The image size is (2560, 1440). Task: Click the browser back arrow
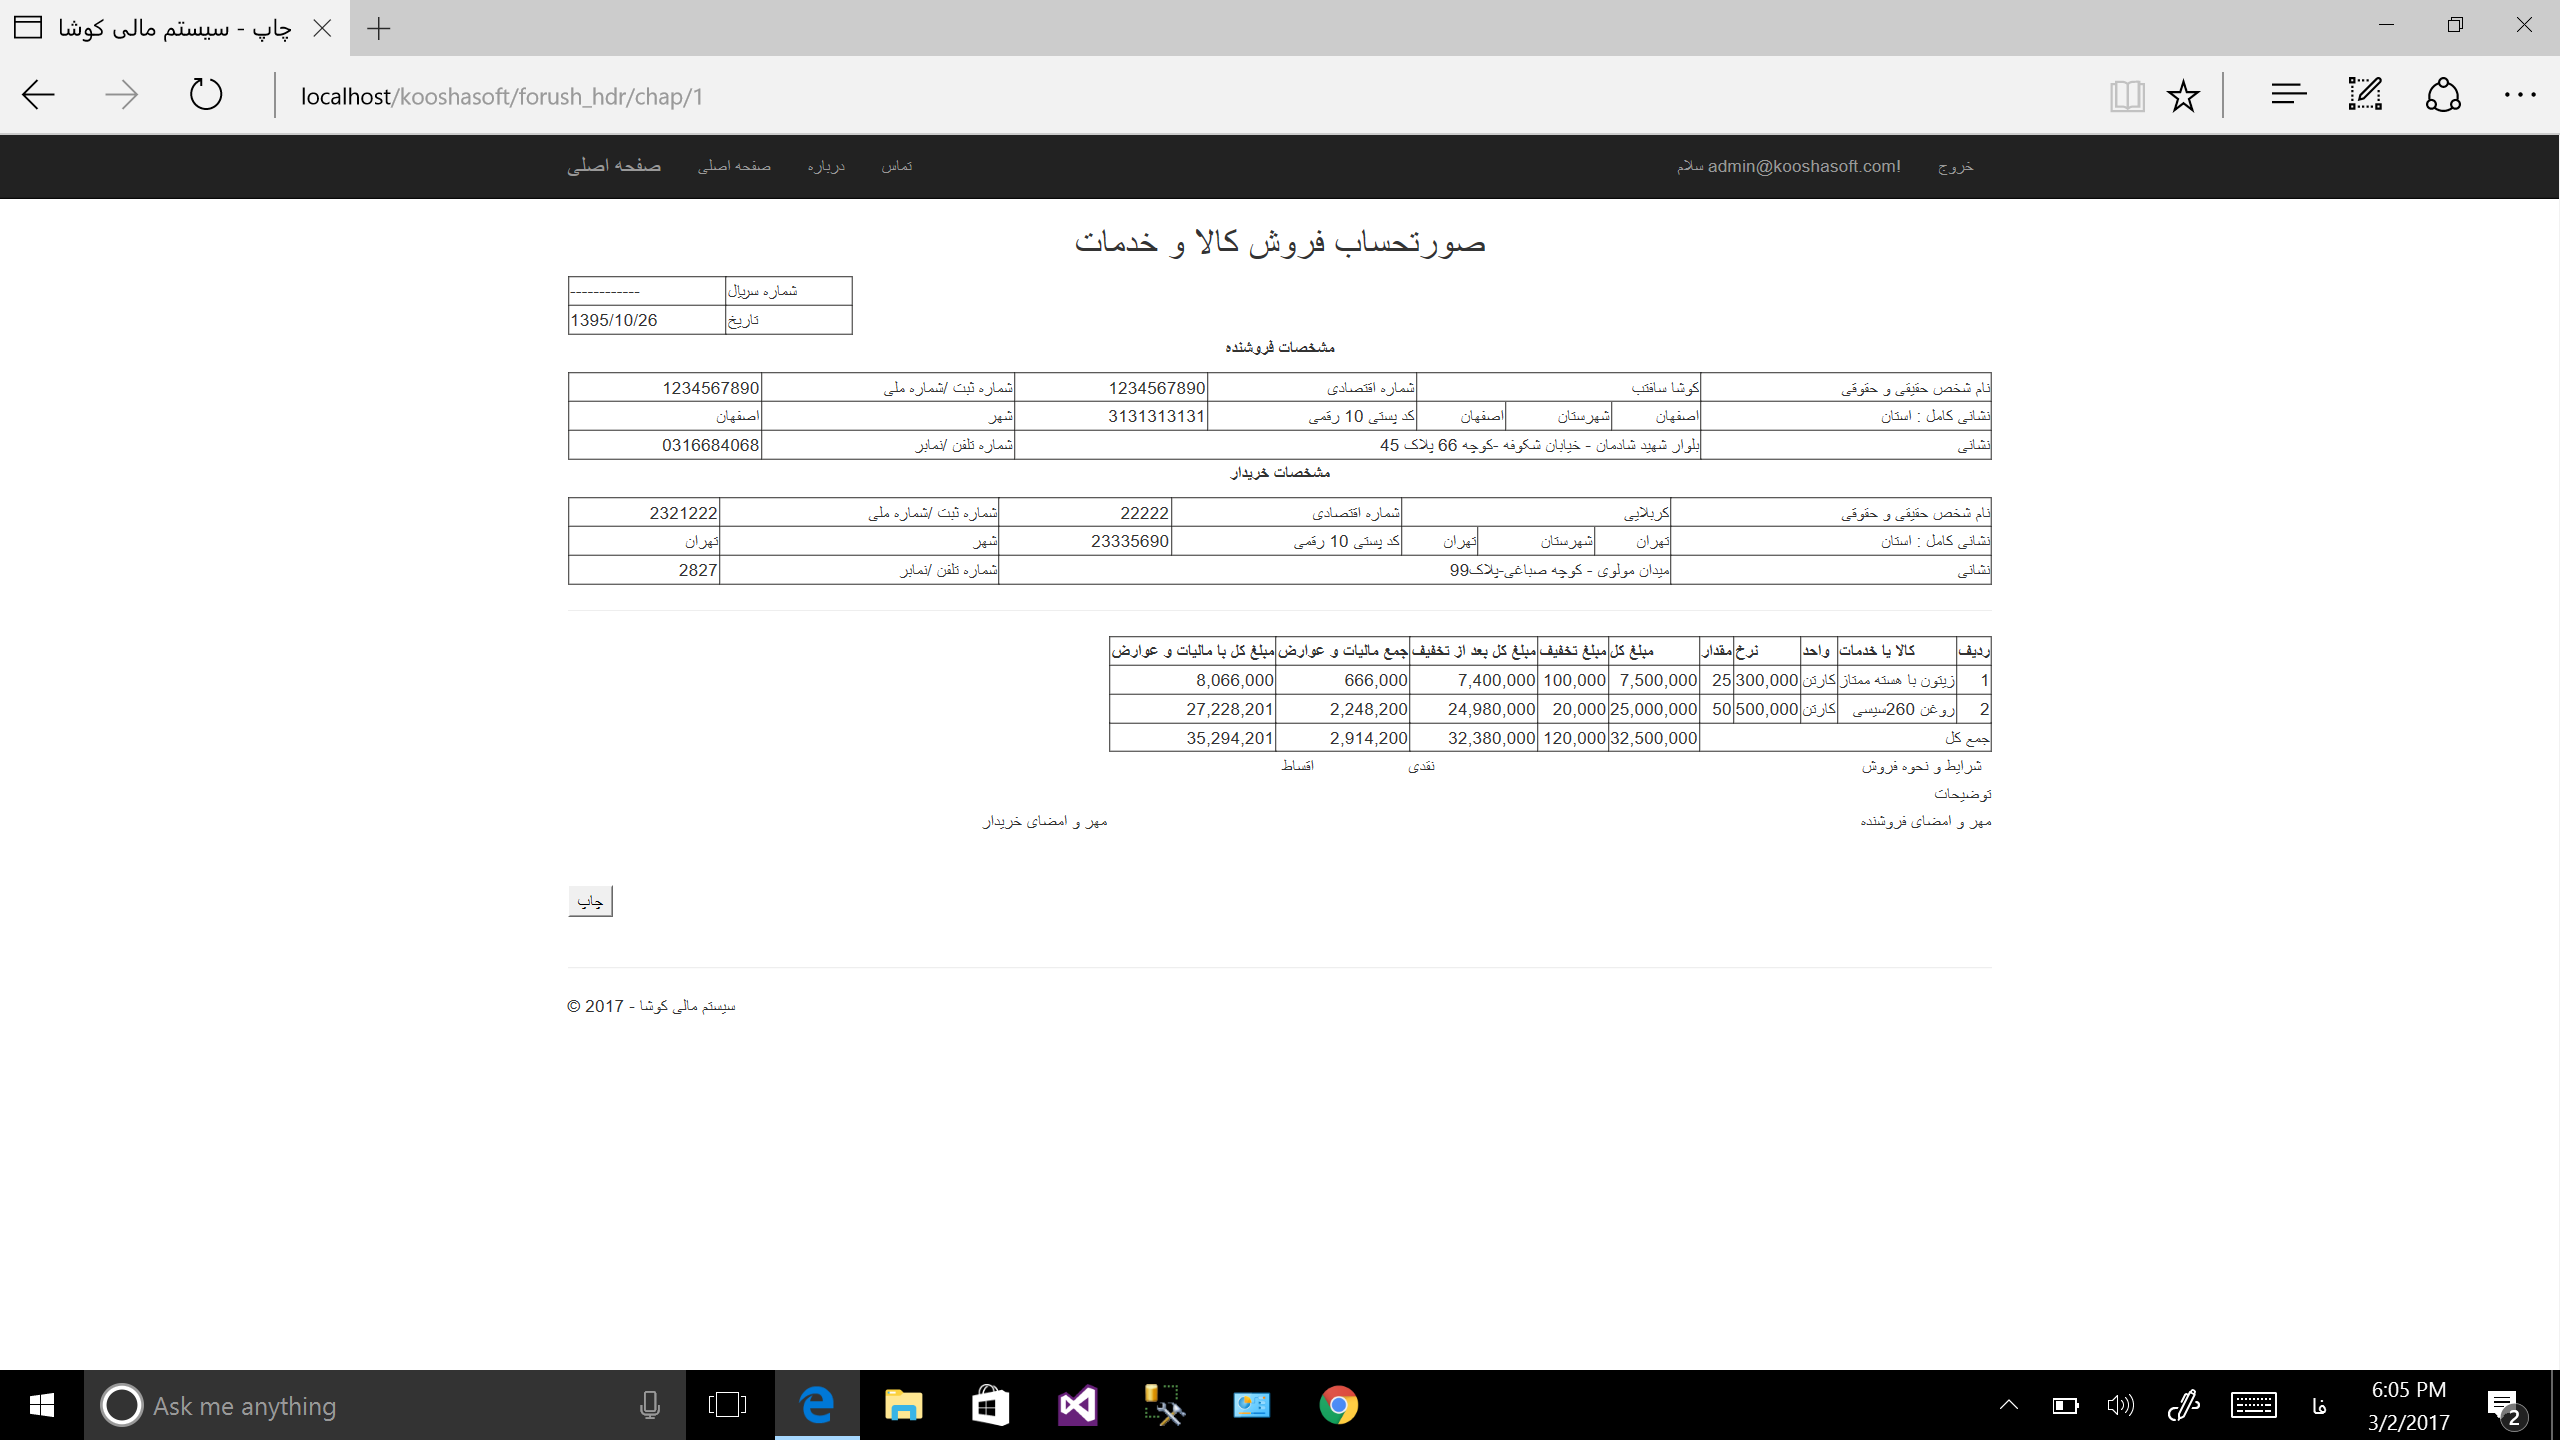coord(38,95)
